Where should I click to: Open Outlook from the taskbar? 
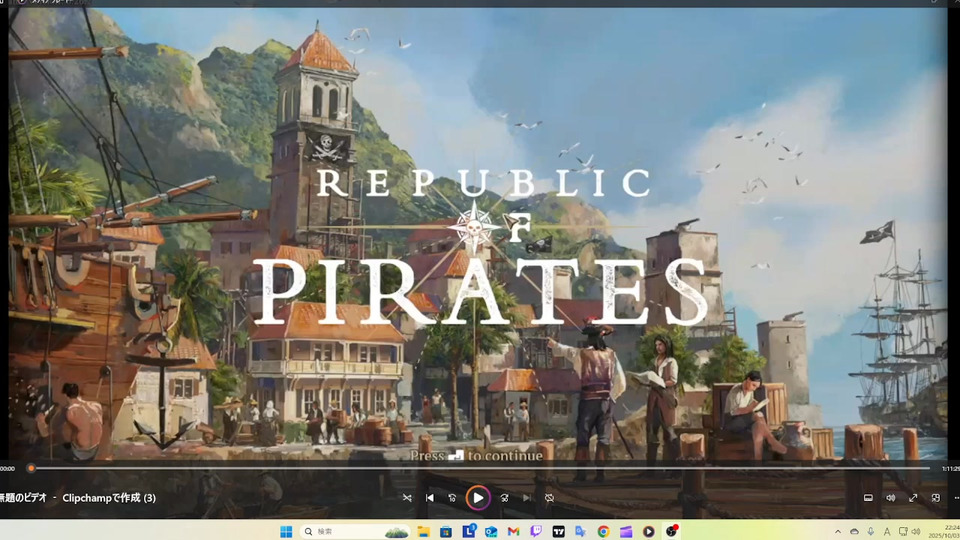pos(491,531)
